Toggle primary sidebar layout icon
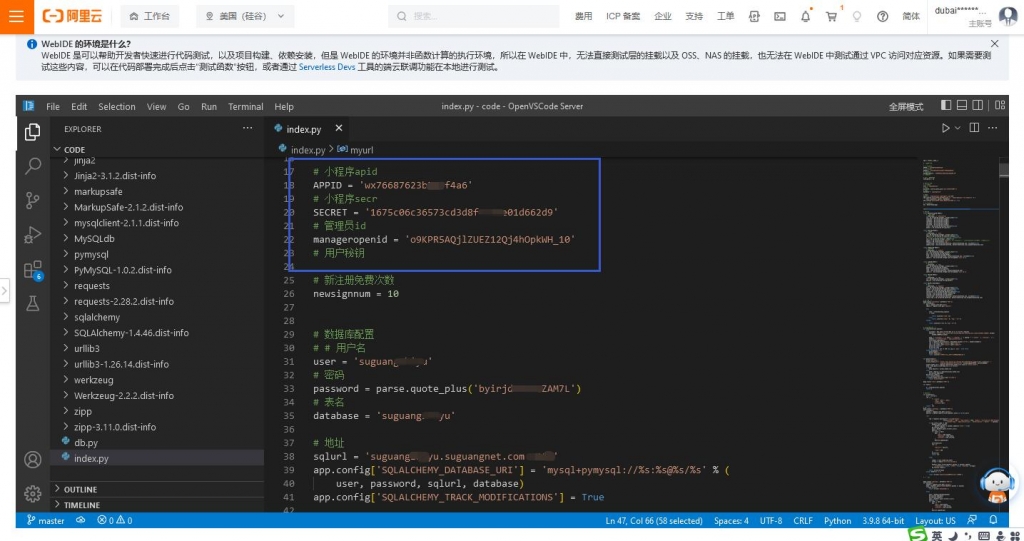Image resolution: width=1024 pixels, height=541 pixels. pos(946,105)
